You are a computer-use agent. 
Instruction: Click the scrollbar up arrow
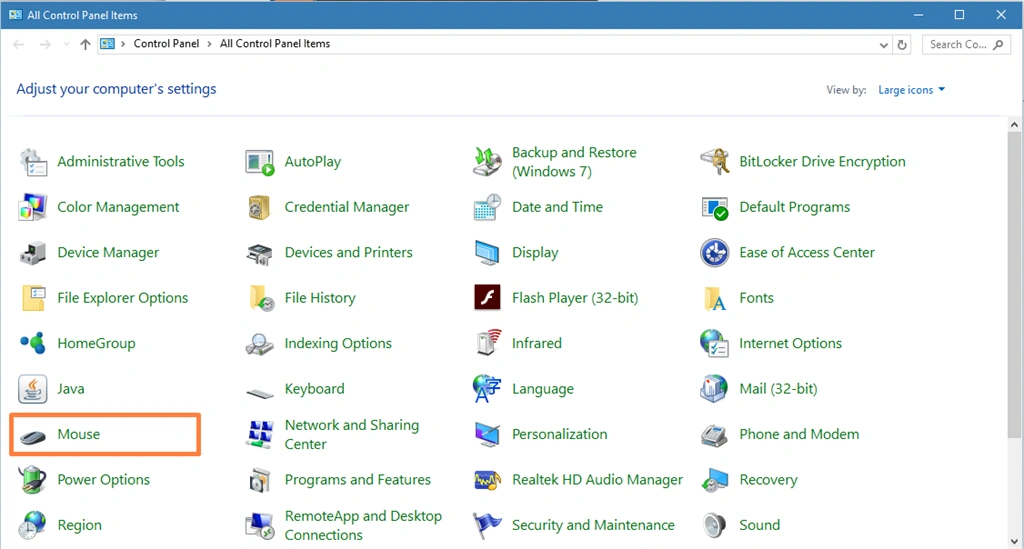(x=1014, y=125)
